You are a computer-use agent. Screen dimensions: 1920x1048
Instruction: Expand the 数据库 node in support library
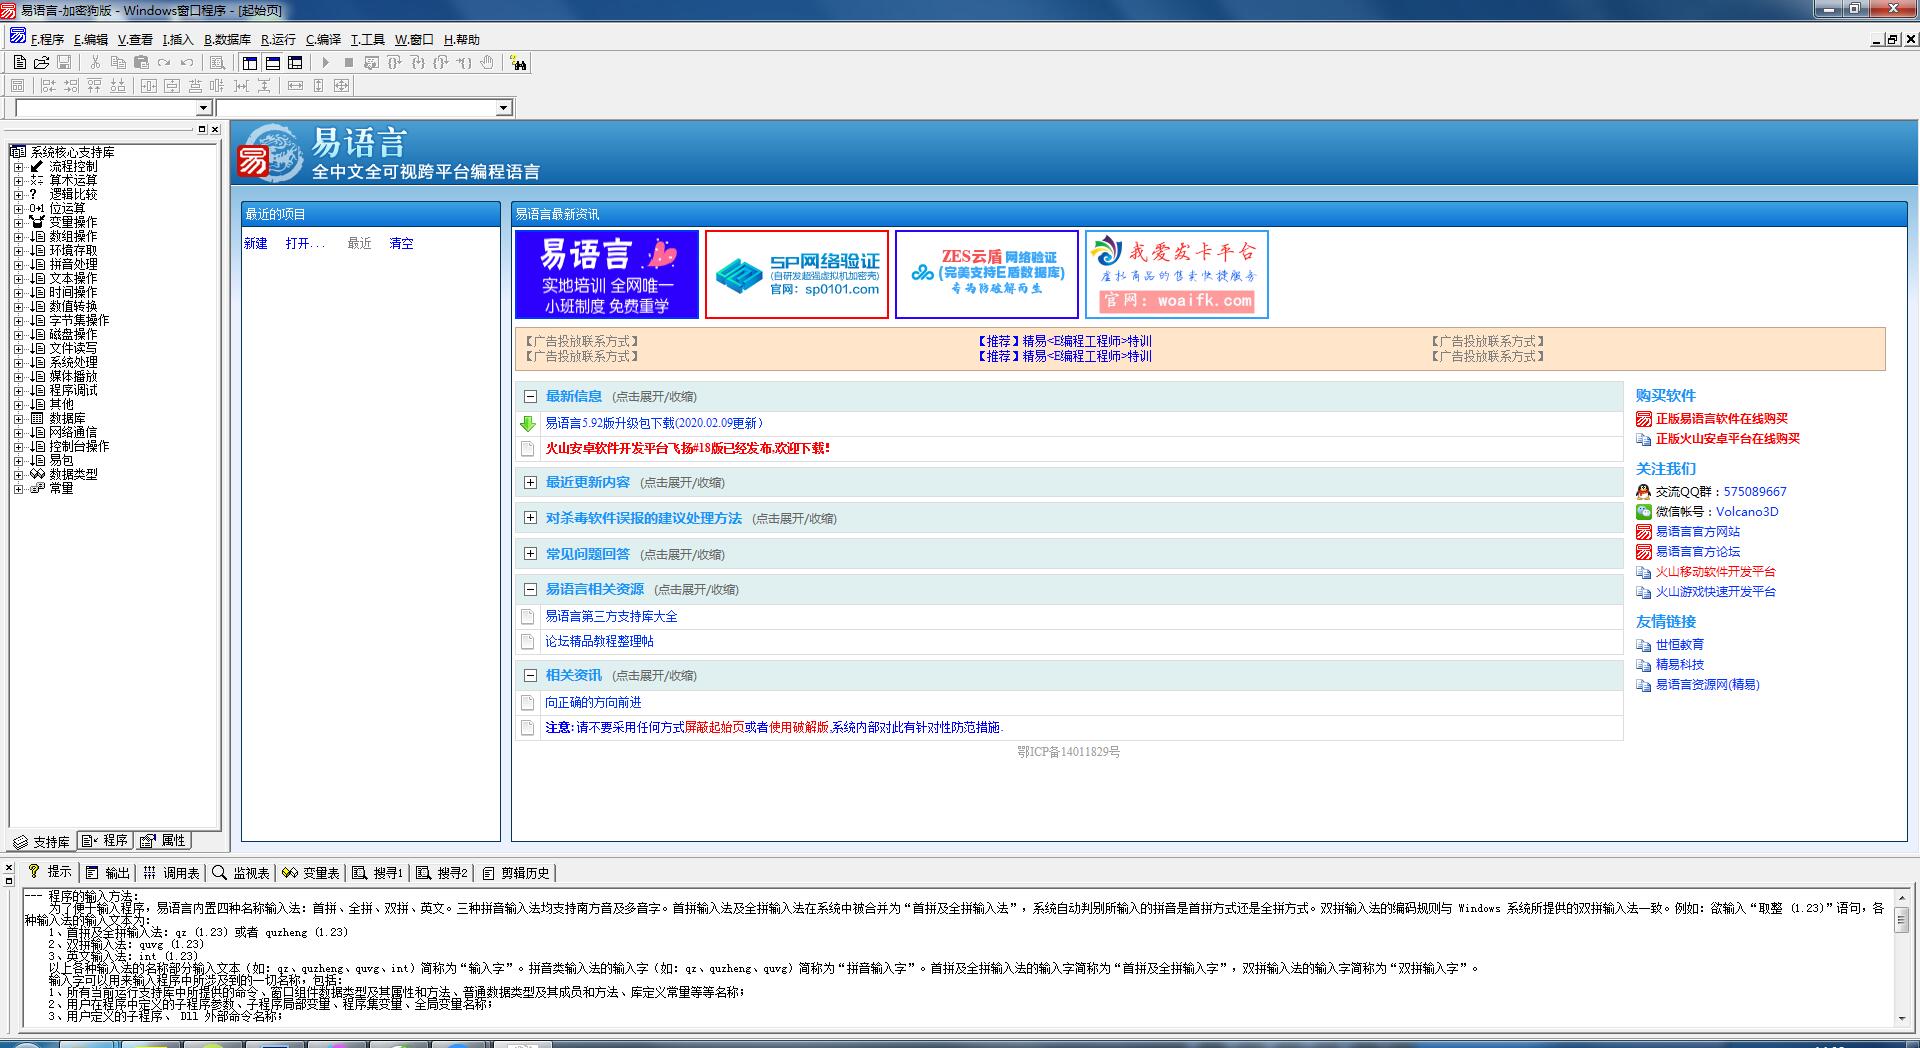coord(18,419)
